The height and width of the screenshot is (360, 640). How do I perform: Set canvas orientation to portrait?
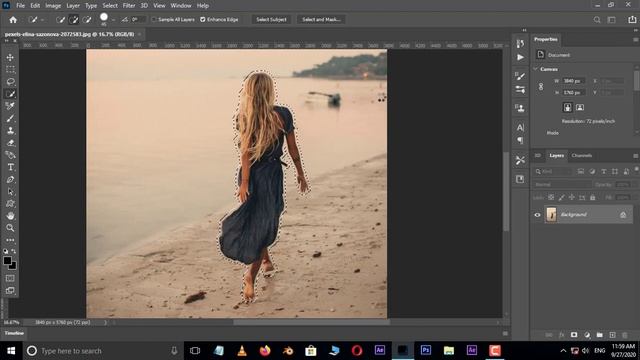(x=567, y=107)
